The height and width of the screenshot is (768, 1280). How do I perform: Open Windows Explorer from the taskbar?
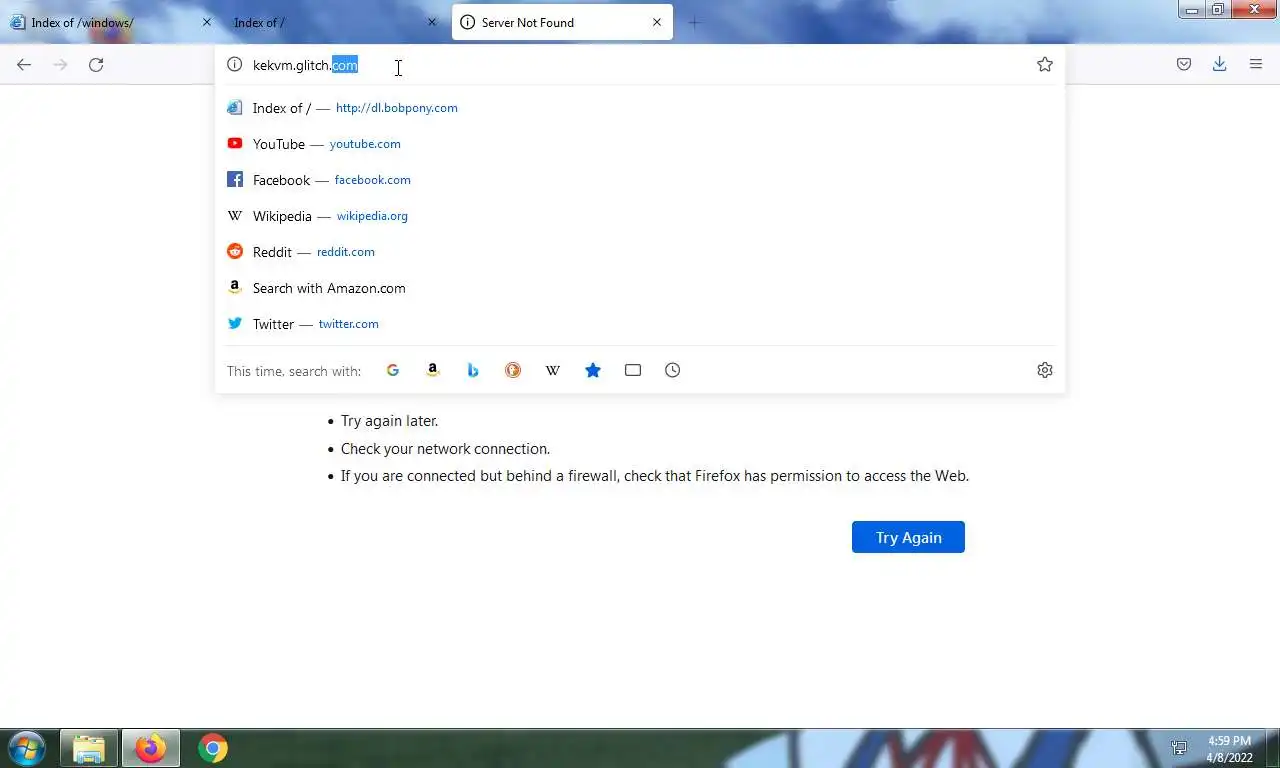89,748
